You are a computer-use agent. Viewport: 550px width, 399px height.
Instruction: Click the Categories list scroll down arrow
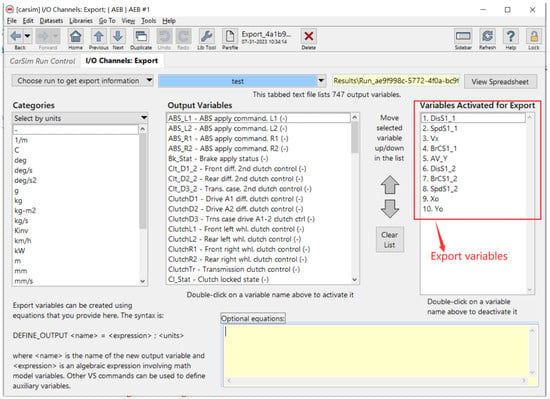pyautogui.click(x=143, y=281)
